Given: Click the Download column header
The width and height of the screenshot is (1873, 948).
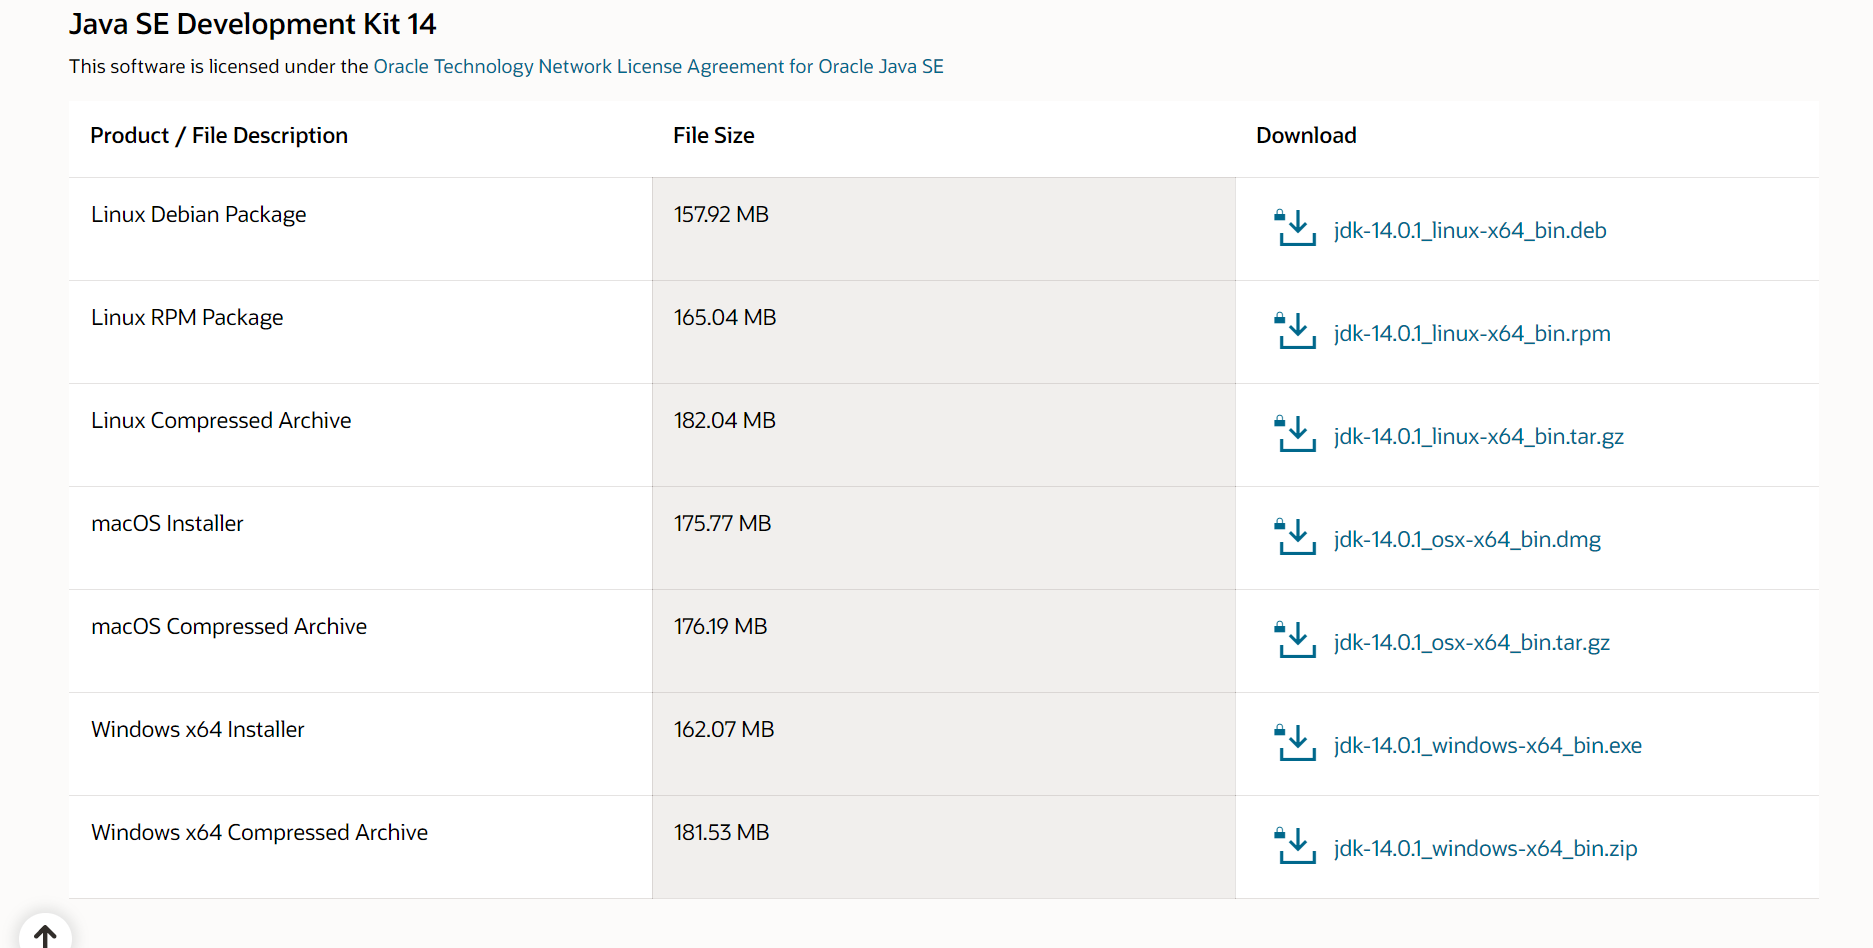Looking at the screenshot, I should pos(1306,135).
